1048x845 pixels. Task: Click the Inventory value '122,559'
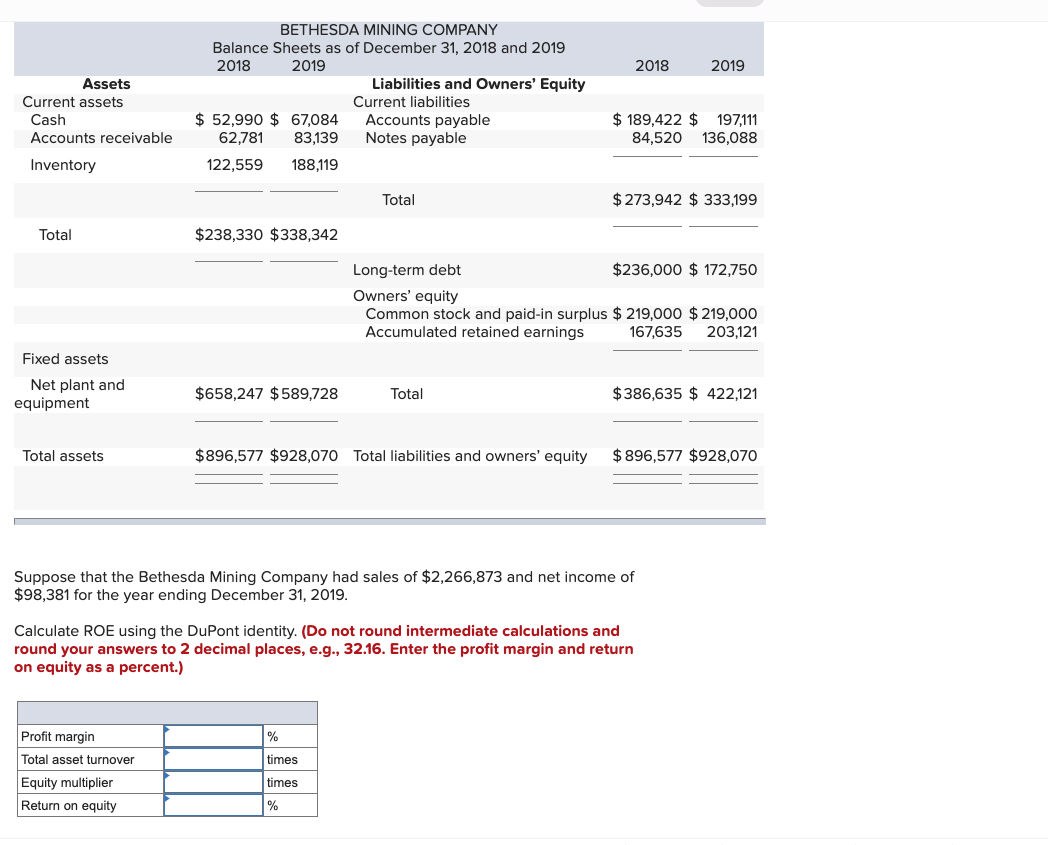tap(235, 165)
